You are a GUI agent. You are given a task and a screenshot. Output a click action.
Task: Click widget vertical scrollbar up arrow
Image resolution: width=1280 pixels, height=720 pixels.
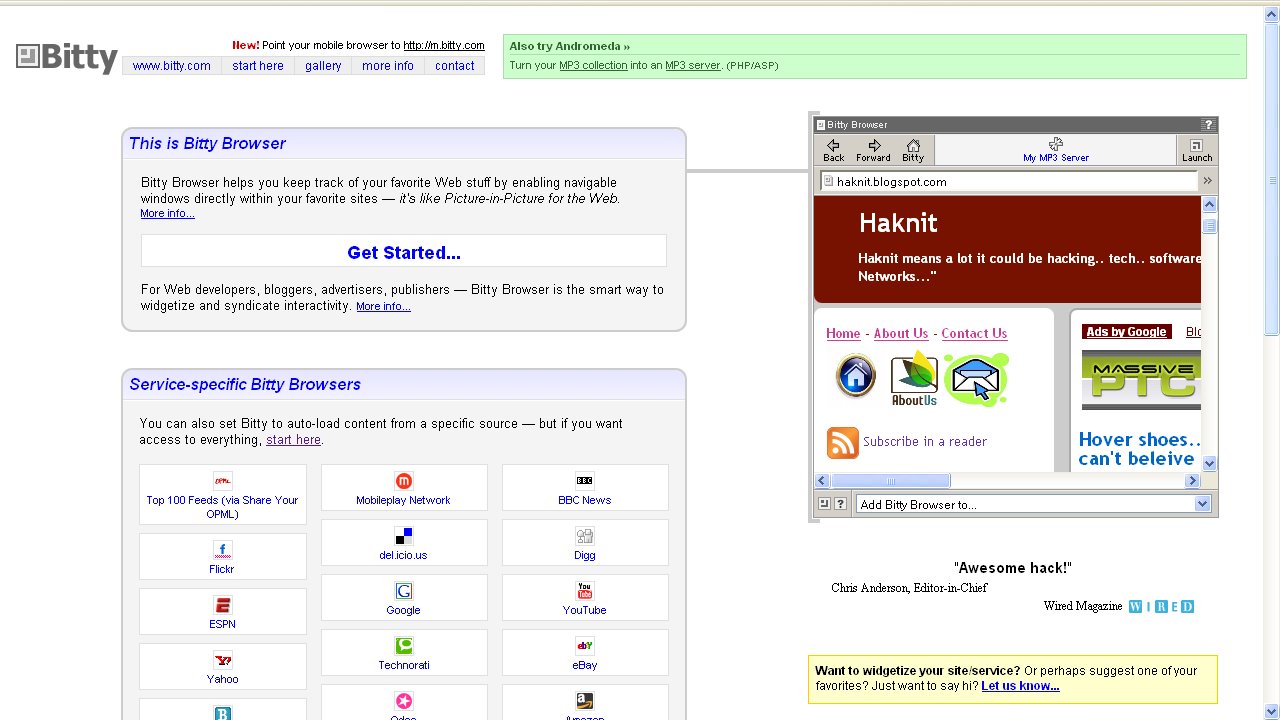[x=1209, y=204]
